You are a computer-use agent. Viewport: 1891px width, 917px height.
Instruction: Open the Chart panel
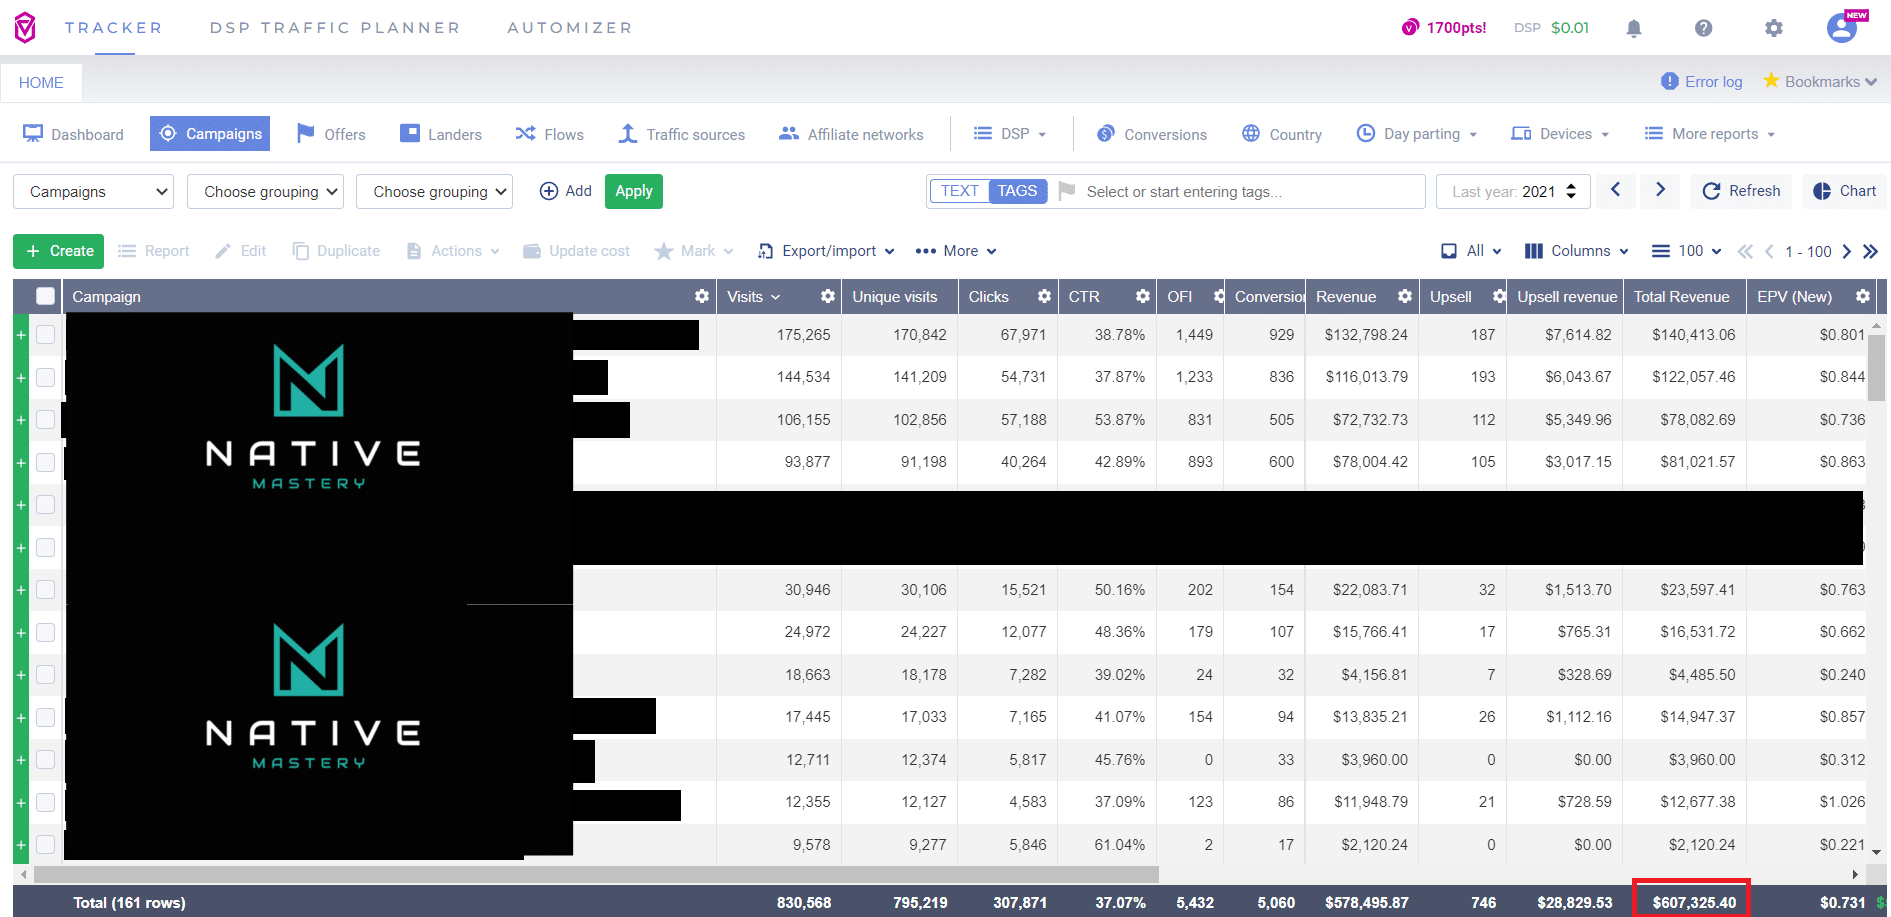tap(1843, 191)
